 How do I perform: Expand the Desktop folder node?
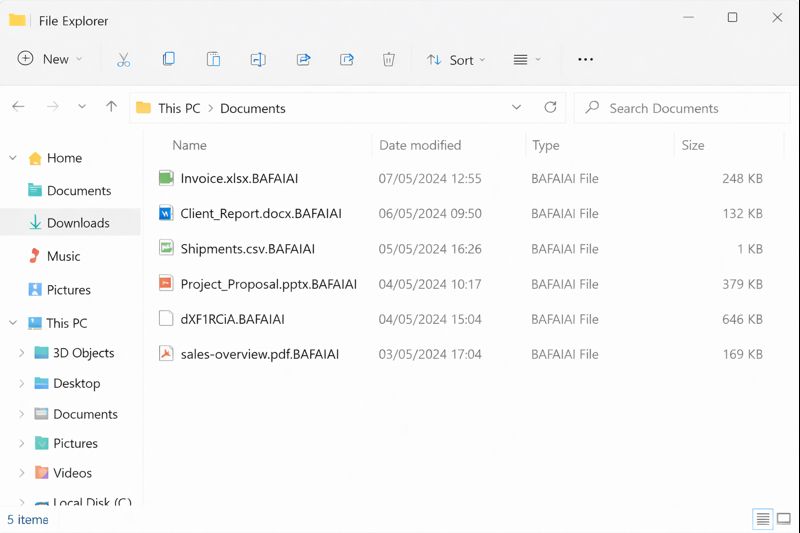point(21,383)
